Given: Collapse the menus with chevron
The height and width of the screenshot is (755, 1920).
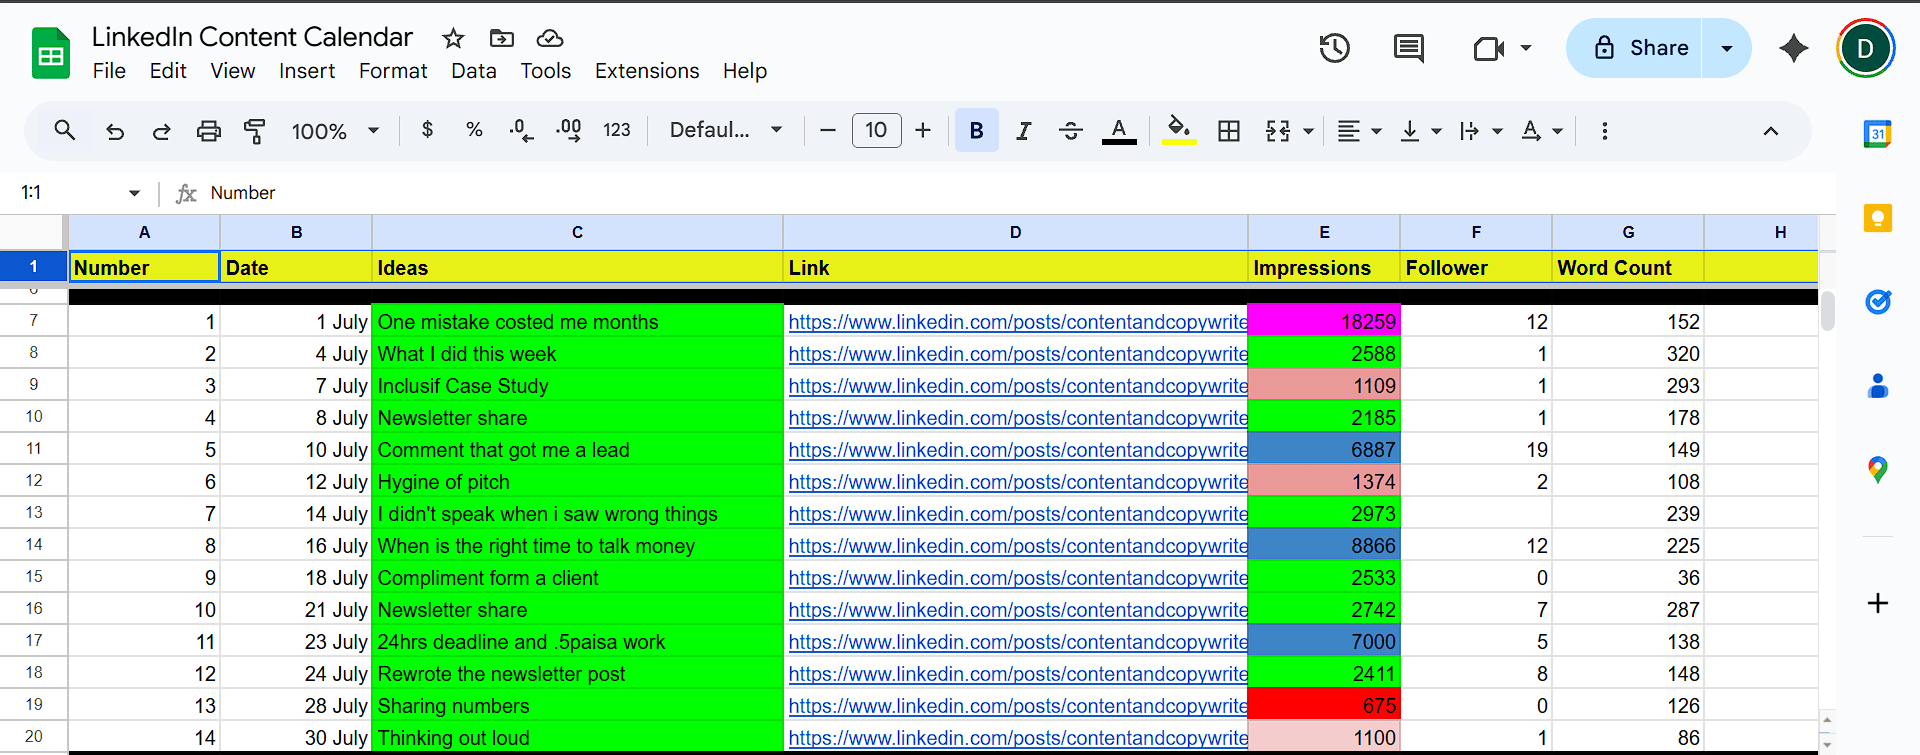Looking at the screenshot, I should pos(1770,131).
